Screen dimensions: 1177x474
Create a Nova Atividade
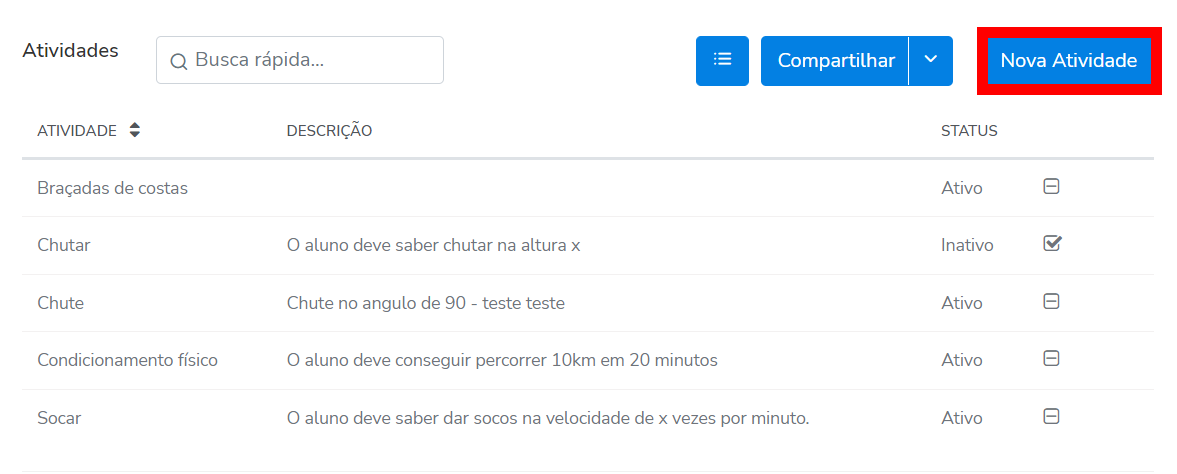pyautogui.click(x=1068, y=61)
